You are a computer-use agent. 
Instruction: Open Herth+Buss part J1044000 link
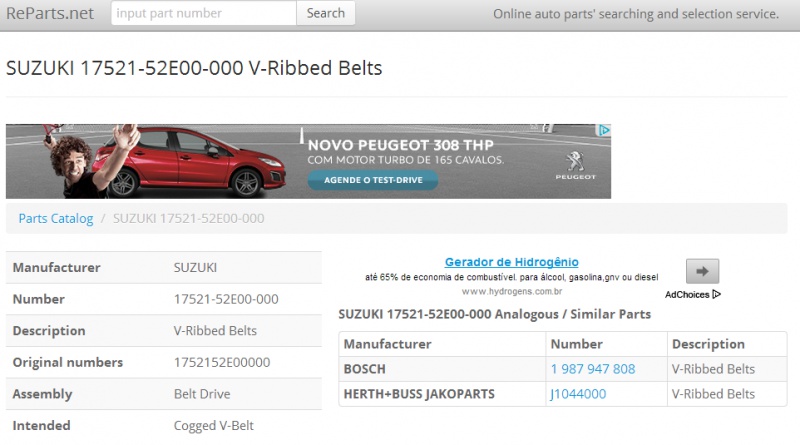tap(578, 394)
